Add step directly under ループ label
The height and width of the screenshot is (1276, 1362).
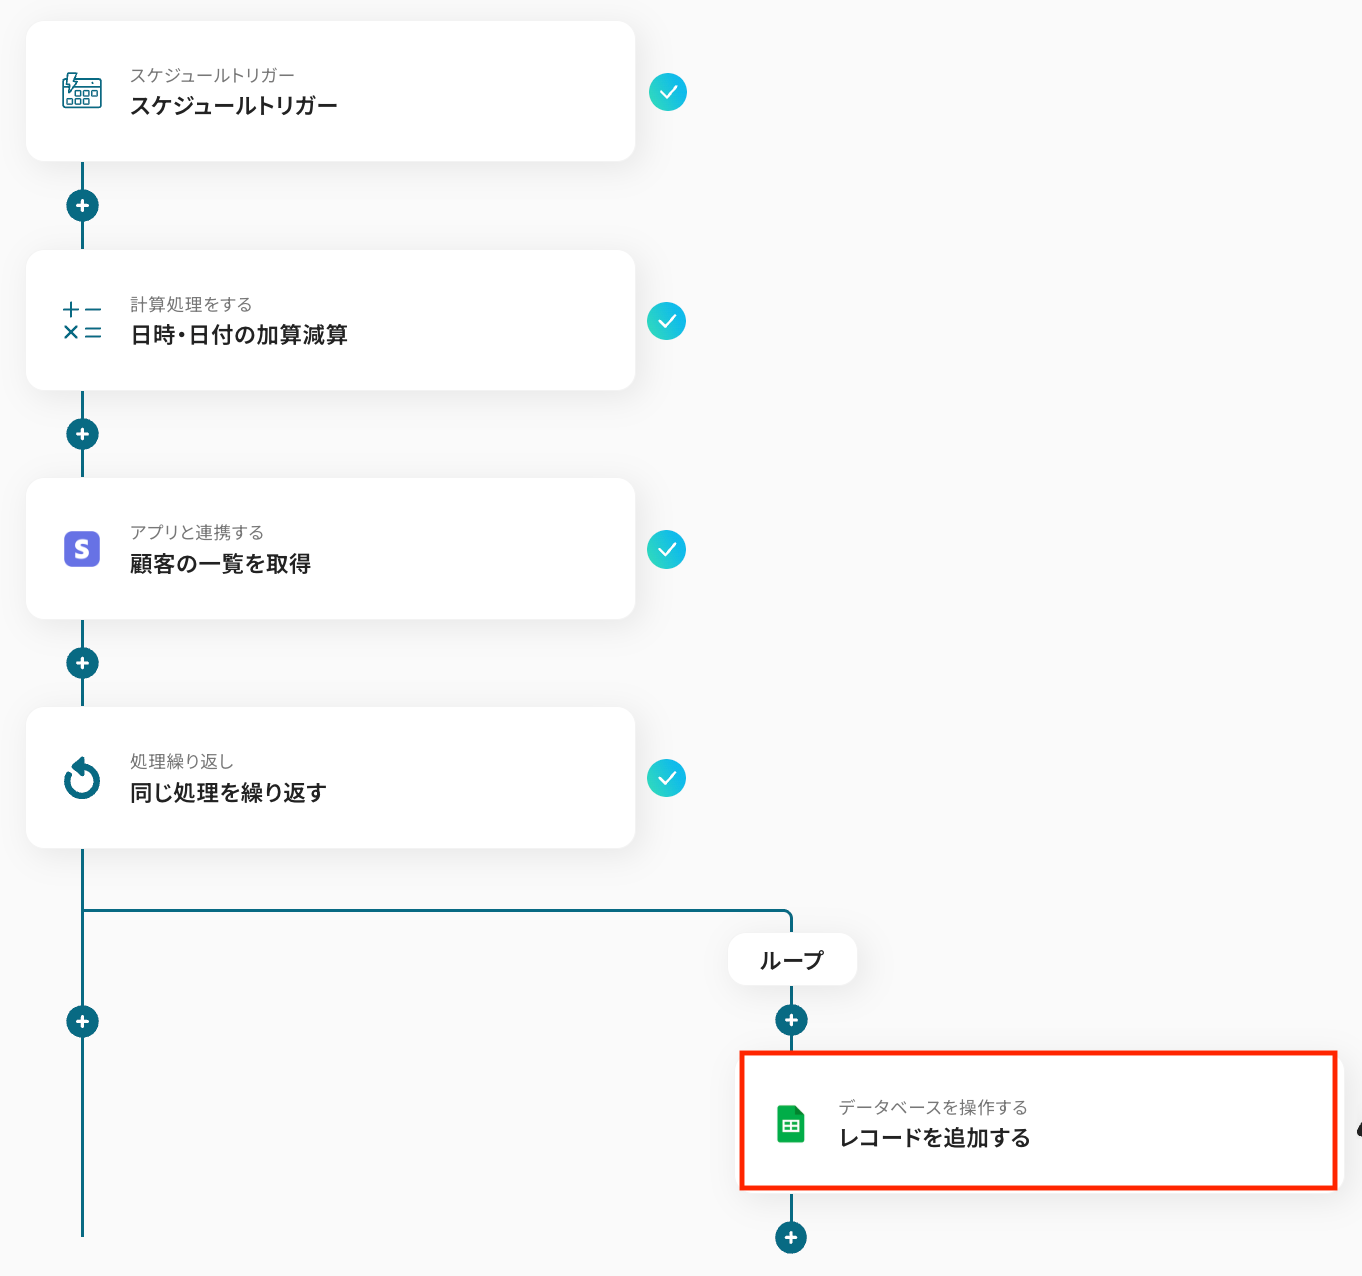pyautogui.click(x=791, y=1020)
